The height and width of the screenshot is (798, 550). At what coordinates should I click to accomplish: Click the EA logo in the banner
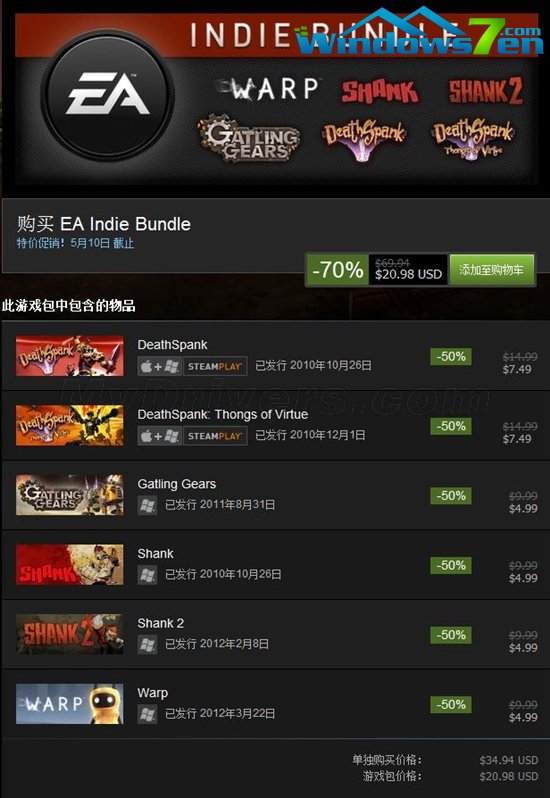point(108,95)
